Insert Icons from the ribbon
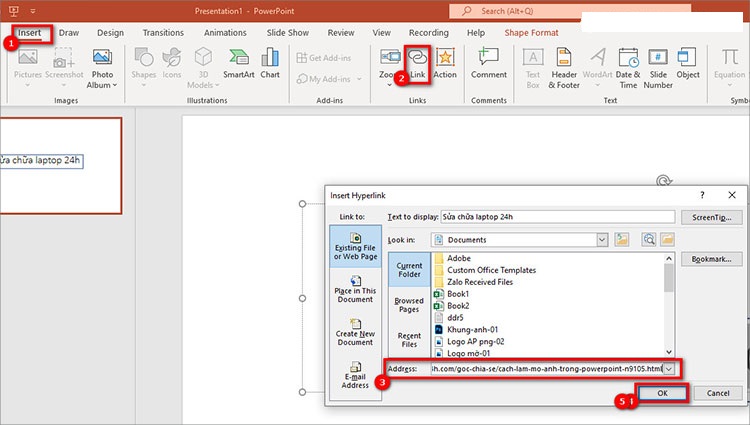 coord(172,64)
